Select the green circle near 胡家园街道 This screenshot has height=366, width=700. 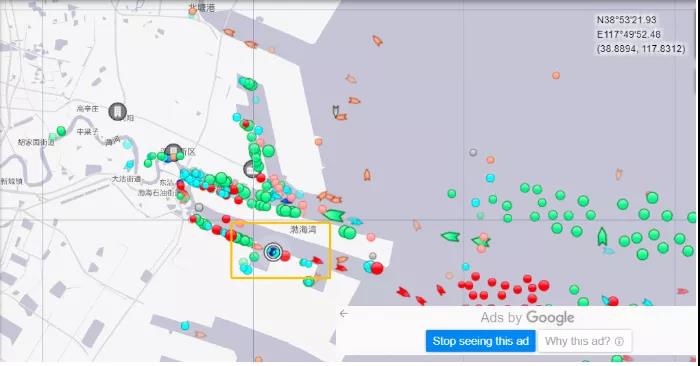point(62,131)
